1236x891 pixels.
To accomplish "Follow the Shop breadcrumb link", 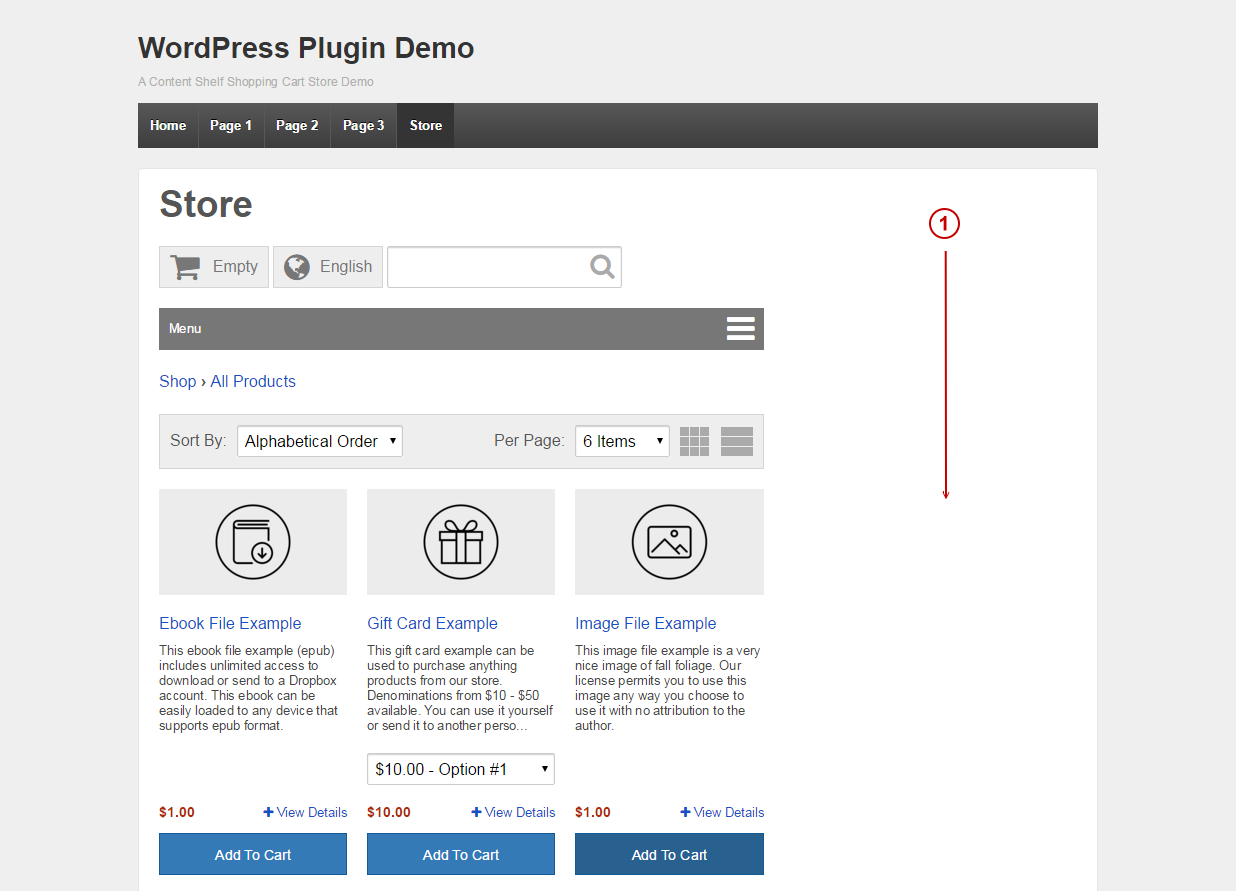I will 178,381.
